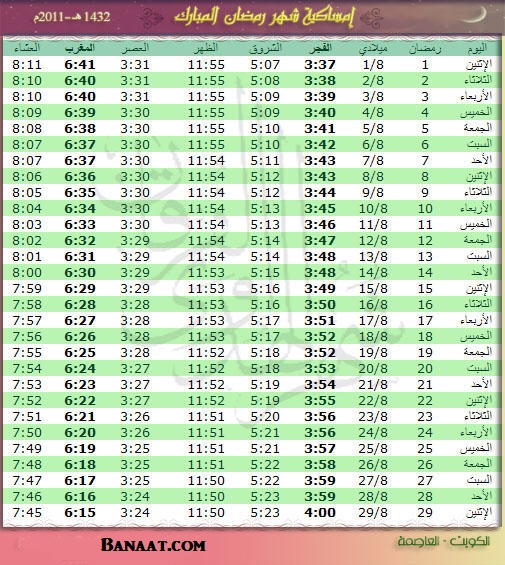Select Fajr time 3:37 for day 1

click(320, 65)
